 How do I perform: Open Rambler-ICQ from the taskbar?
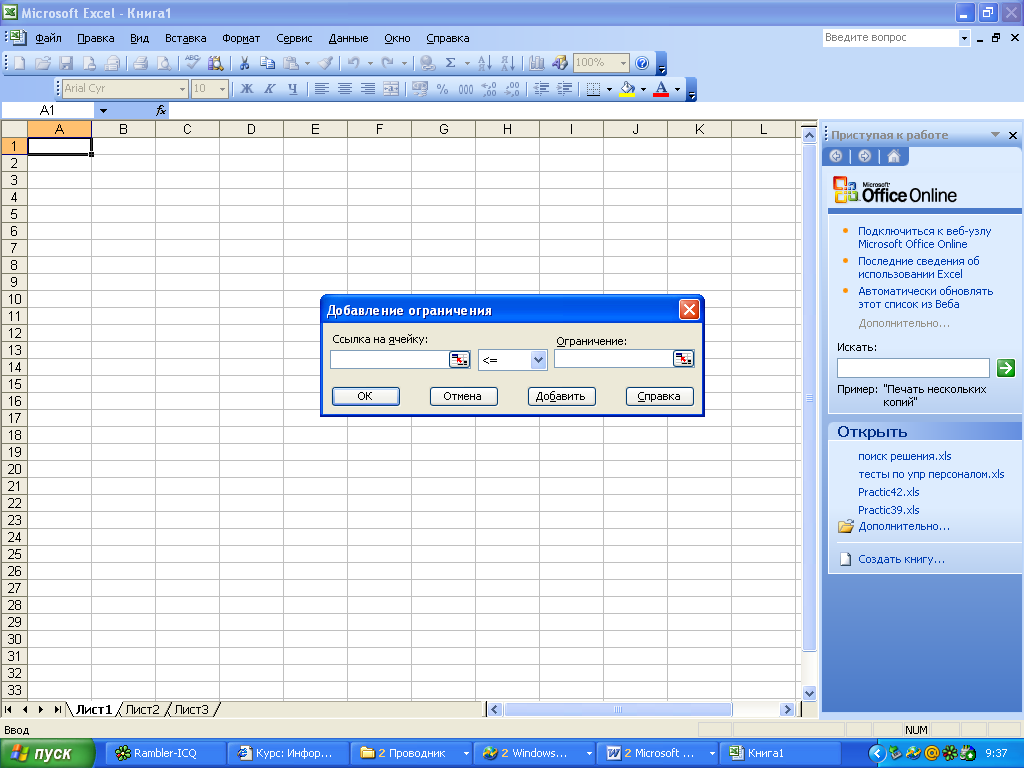(x=166, y=753)
